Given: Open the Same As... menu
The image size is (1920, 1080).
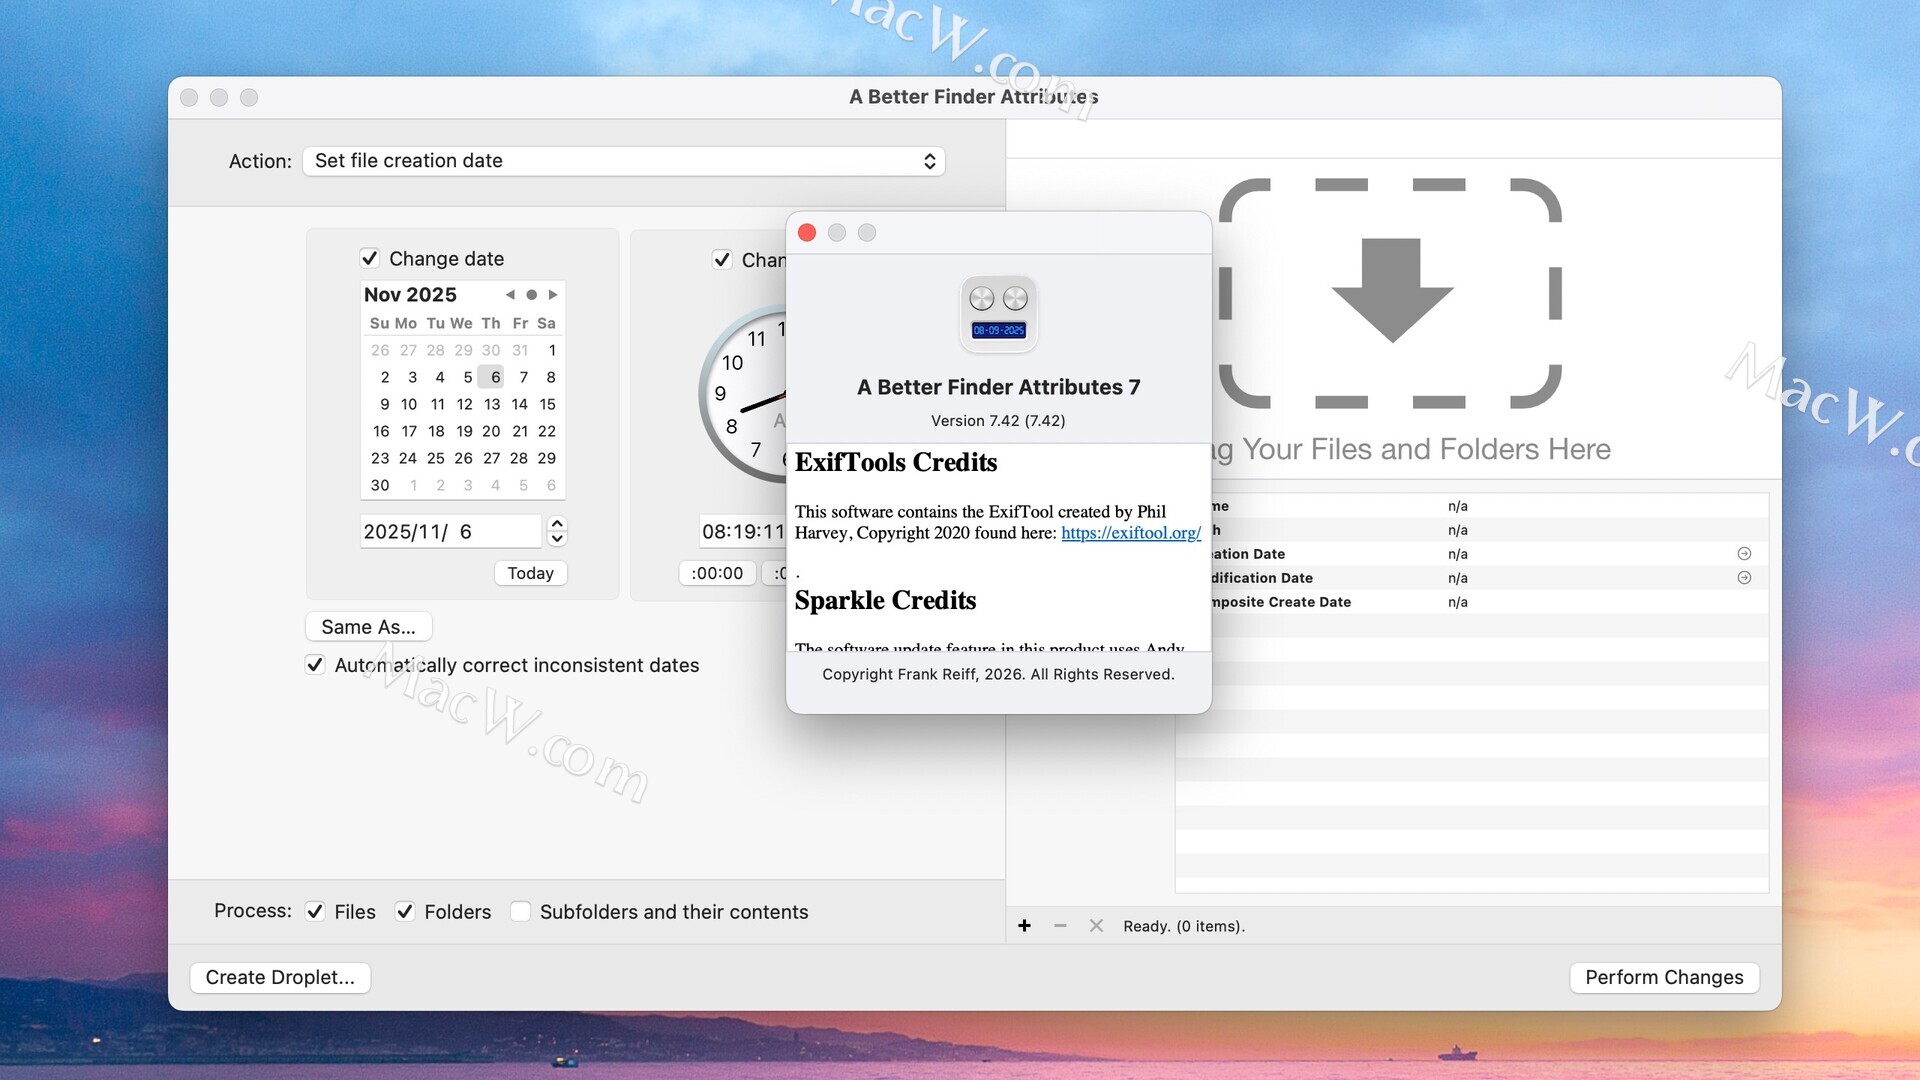Looking at the screenshot, I should tap(368, 627).
